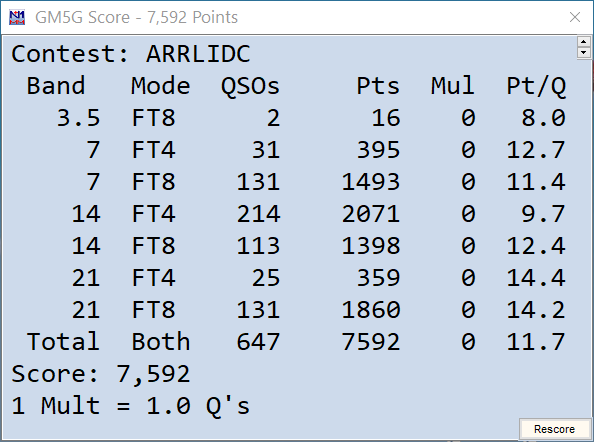The image size is (594, 442).
Task: Click the Band column header
Action: pyautogui.click(x=56, y=86)
